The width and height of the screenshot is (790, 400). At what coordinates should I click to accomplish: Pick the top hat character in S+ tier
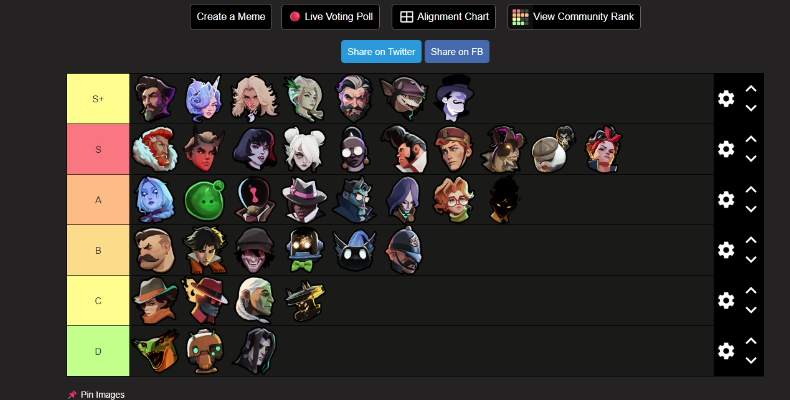[454, 98]
